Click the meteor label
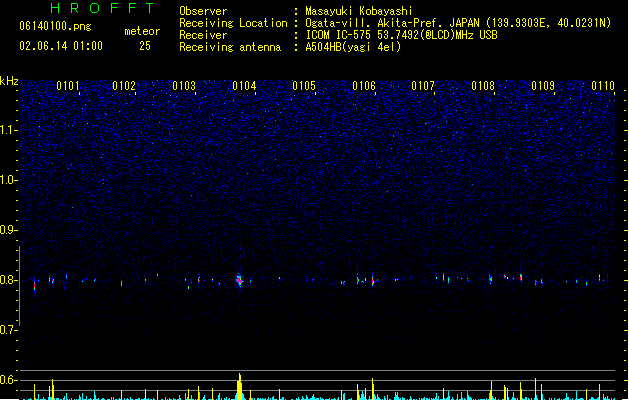The width and height of the screenshot is (629, 400). pos(142,31)
